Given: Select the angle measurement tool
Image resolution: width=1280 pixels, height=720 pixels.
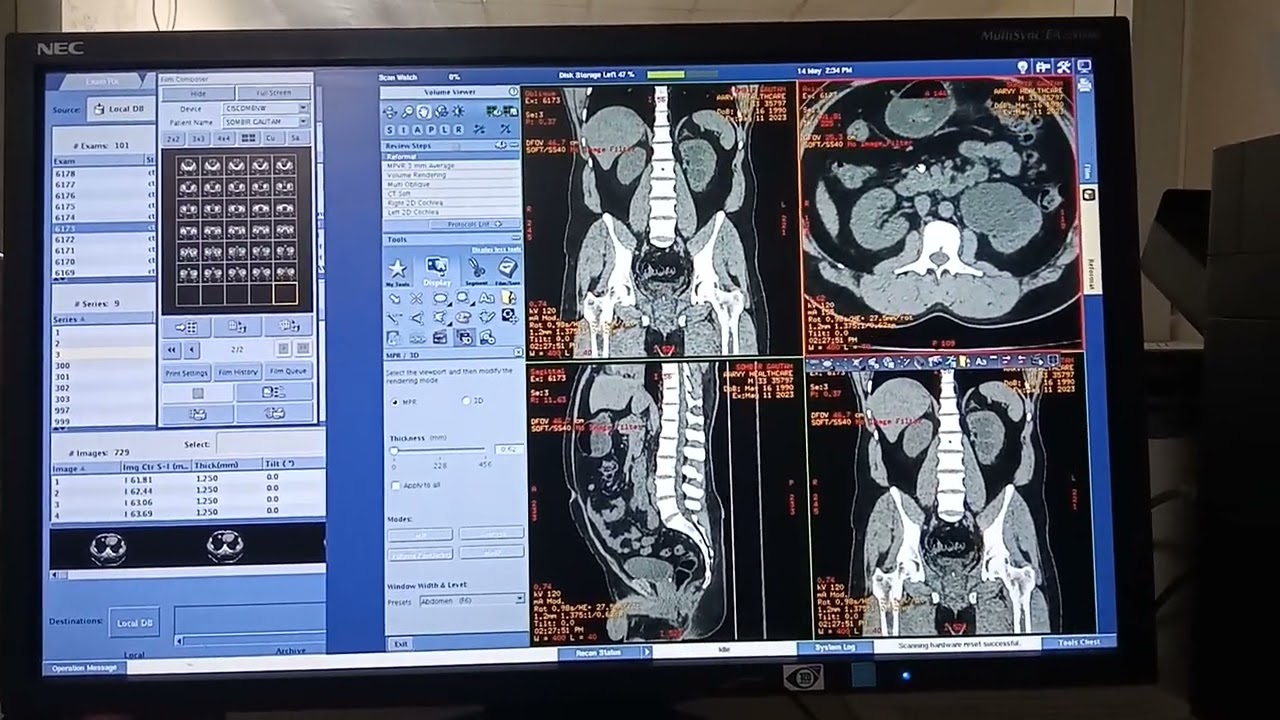Looking at the screenshot, I should pos(416,317).
